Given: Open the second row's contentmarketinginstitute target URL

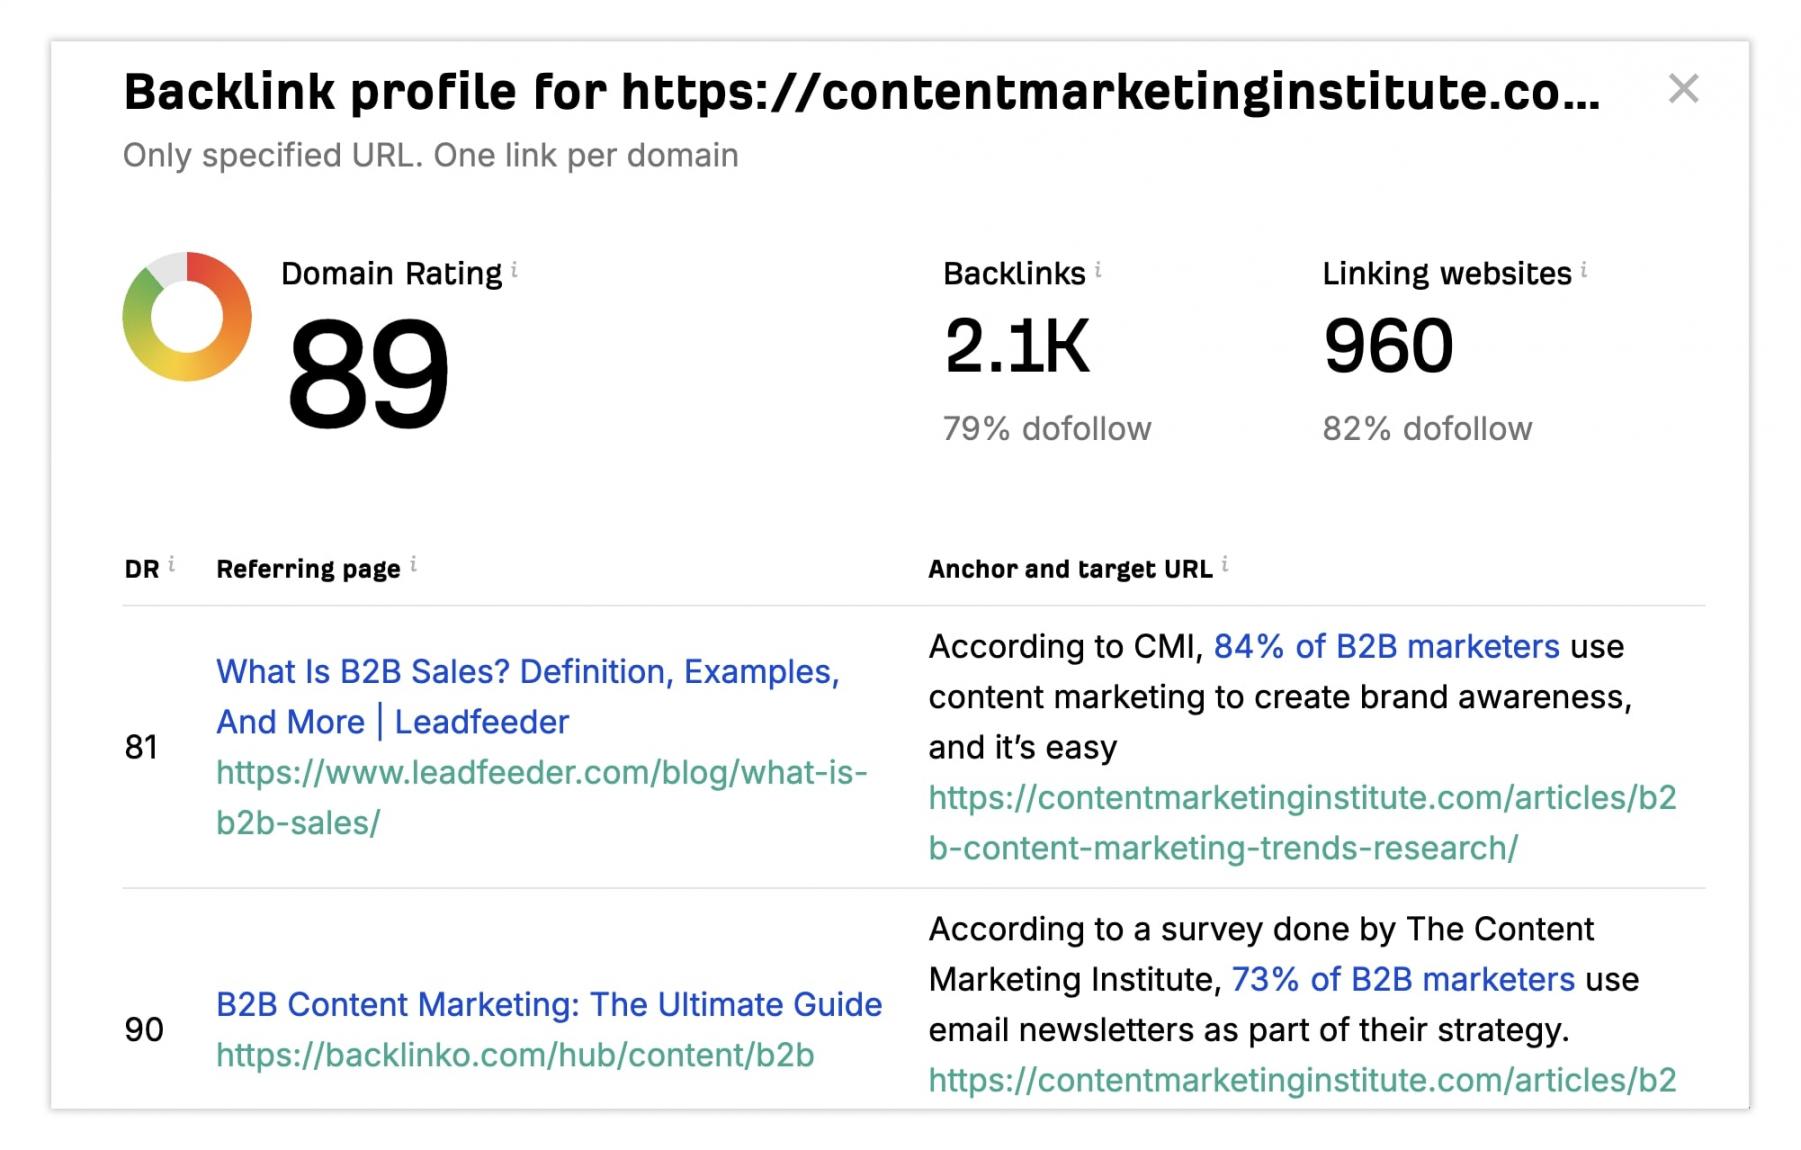Looking at the screenshot, I should click(x=1302, y=1080).
